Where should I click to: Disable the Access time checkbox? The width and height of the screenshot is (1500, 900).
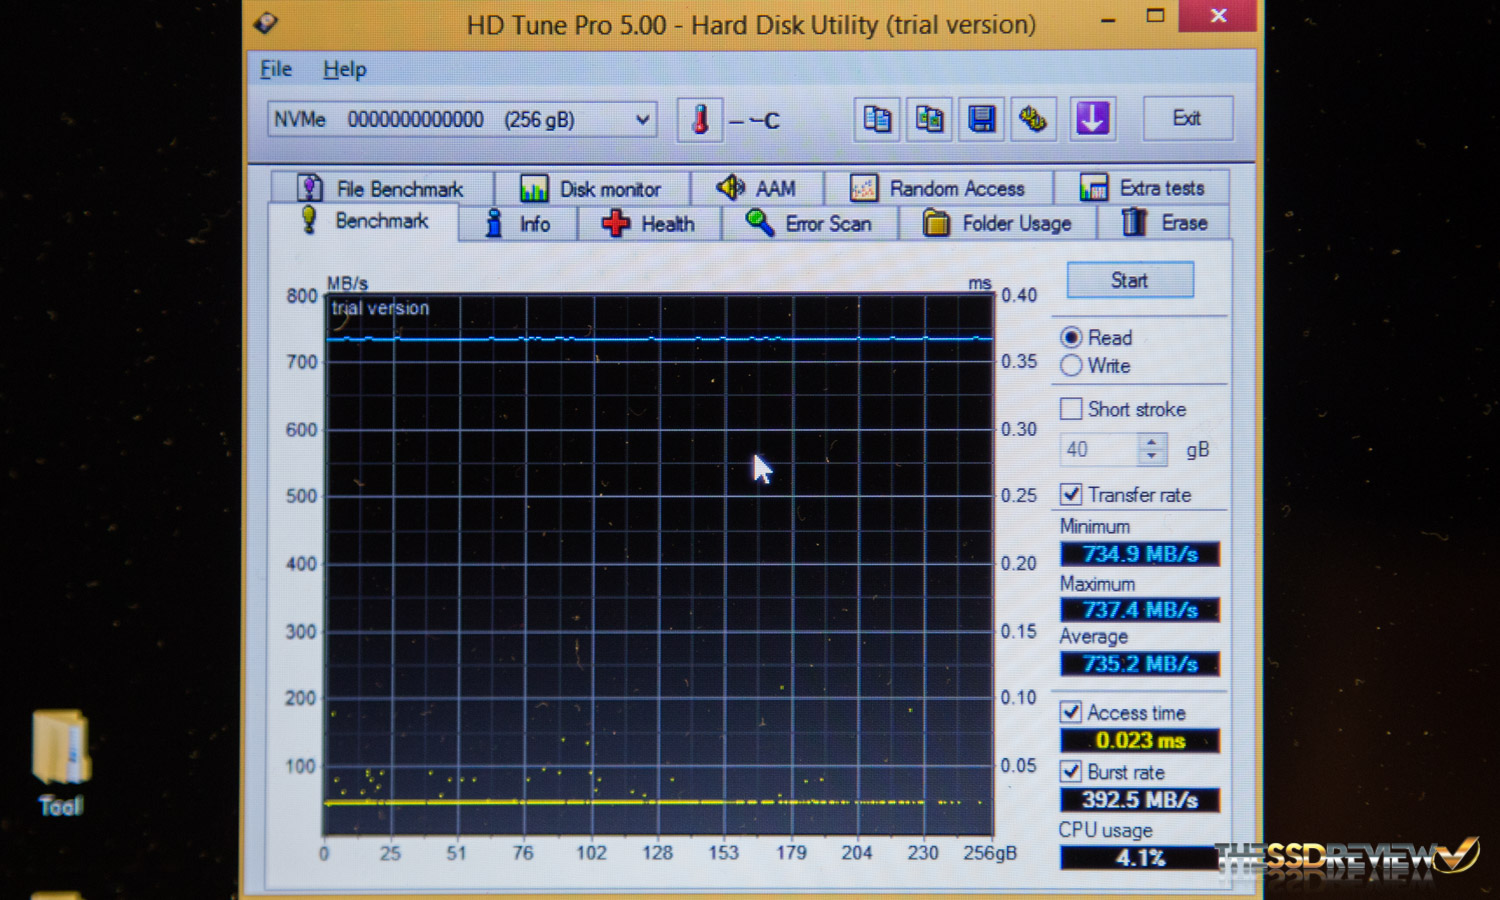click(x=1071, y=712)
